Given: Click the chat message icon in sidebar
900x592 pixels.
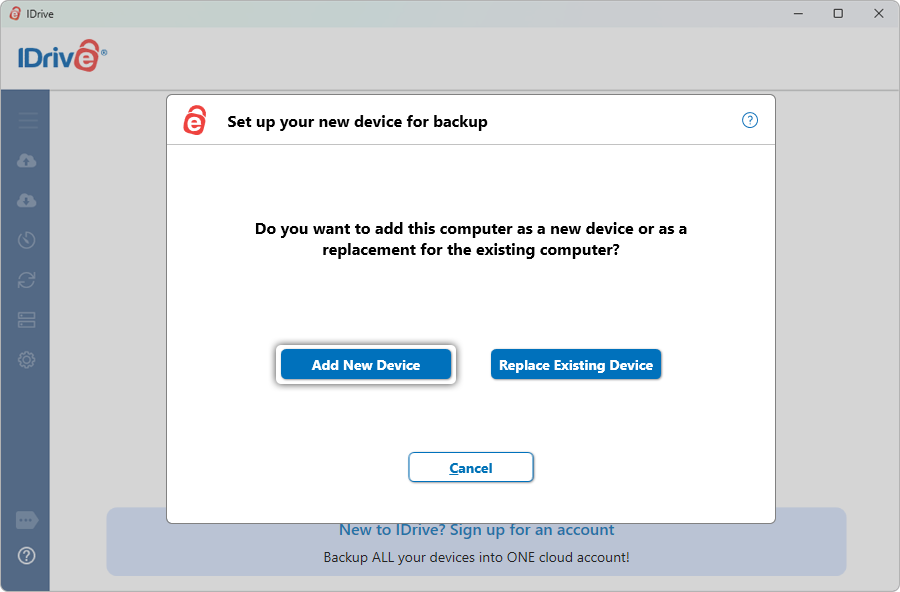Looking at the screenshot, I should pyautogui.click(x=27, y=521).
